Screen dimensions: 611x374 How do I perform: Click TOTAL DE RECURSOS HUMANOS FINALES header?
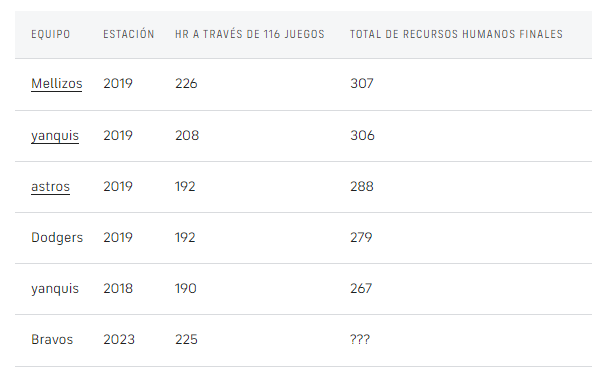pos(456,34)
